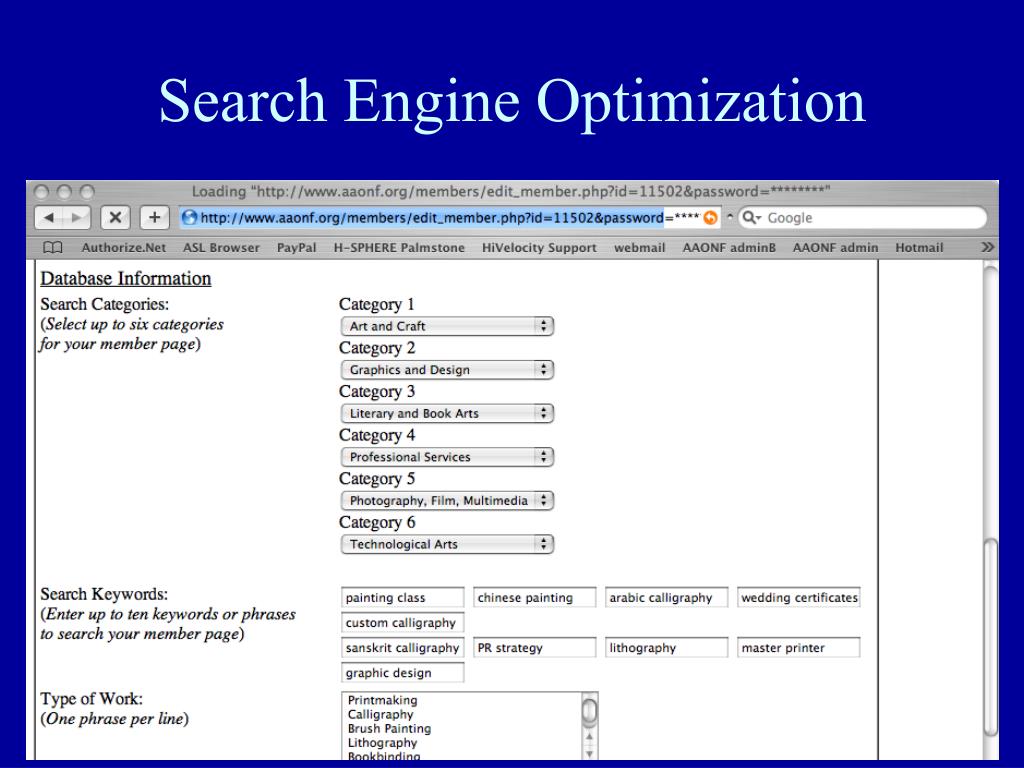Viewport: 1024px width, 768px height.
Task: Click the 'master printer' keyword field
Action: click(799, 648)
